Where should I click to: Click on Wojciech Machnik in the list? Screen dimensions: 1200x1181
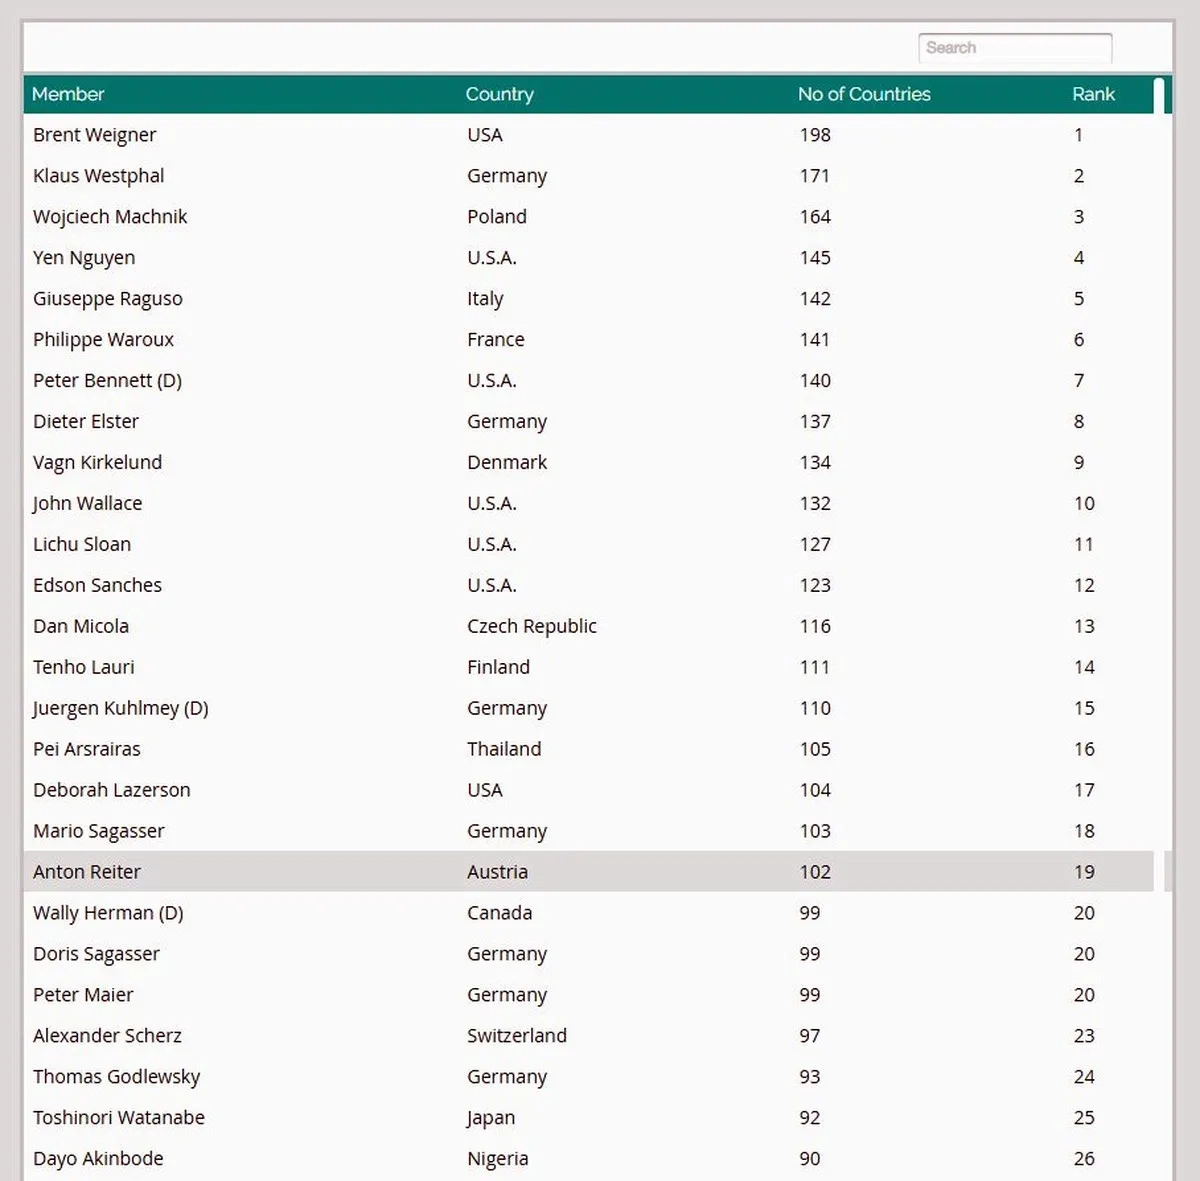point(110,217)
